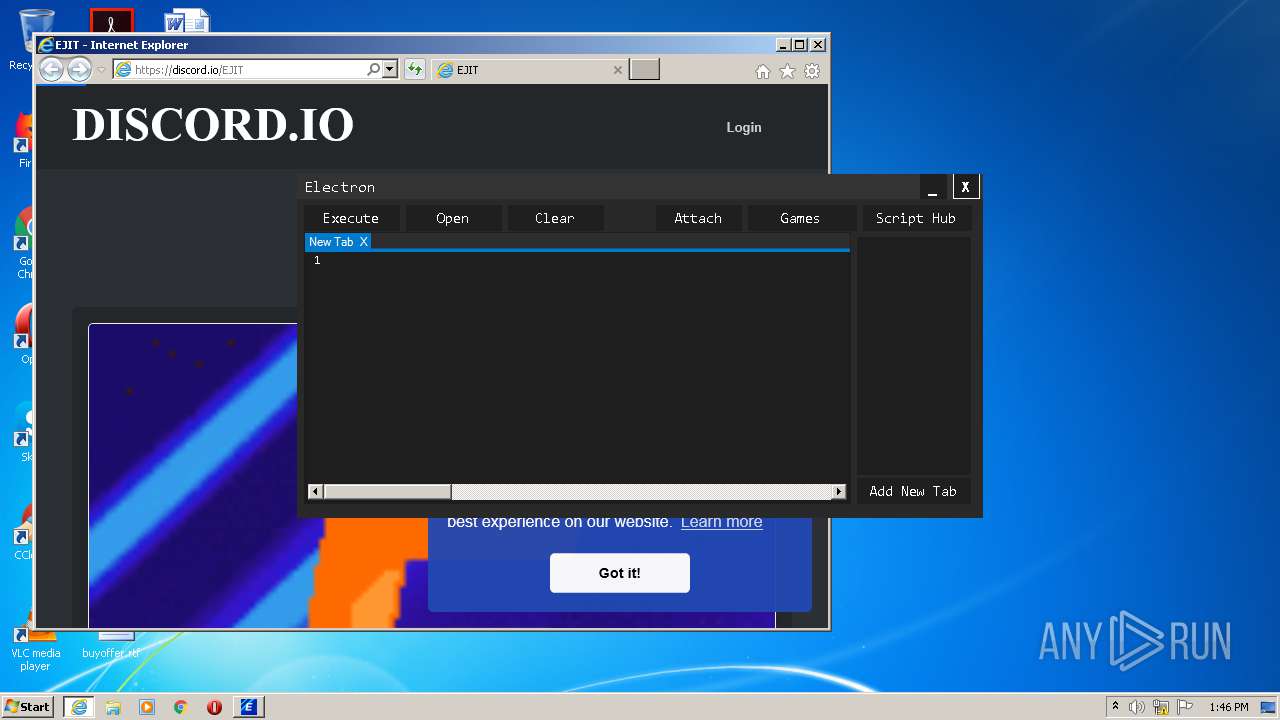Screen dimensions: 1280x720
Task: Click the IE Home icon
Action: tap(763, 71)
